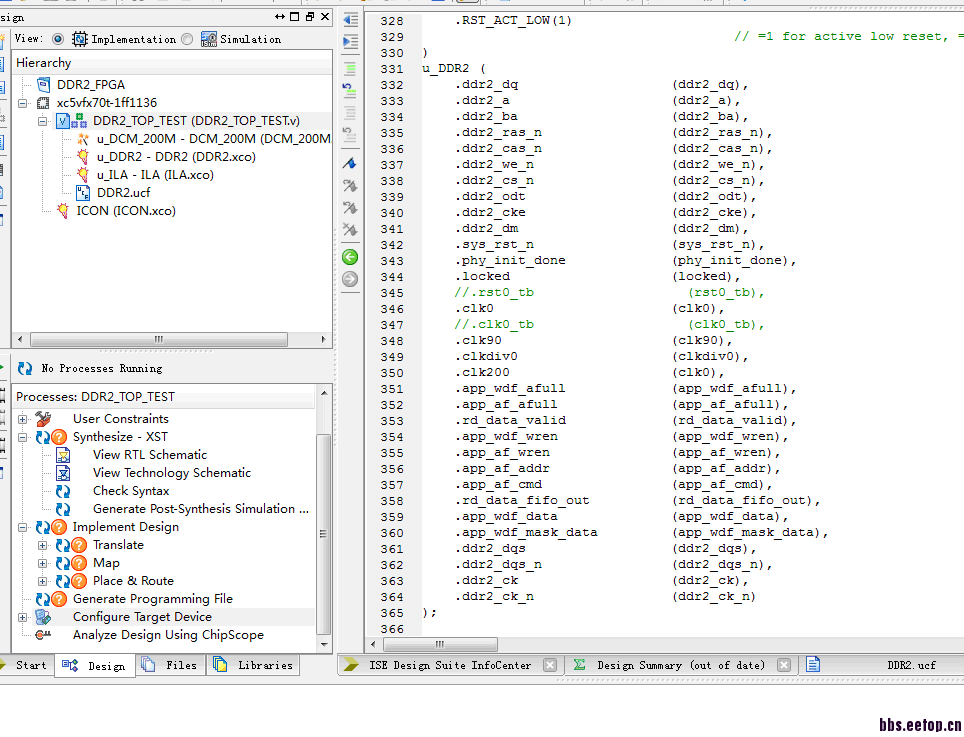Click the green back navigation arrow
The width and height of the screenshot is (964, 737).
click(x=350, y=257)
